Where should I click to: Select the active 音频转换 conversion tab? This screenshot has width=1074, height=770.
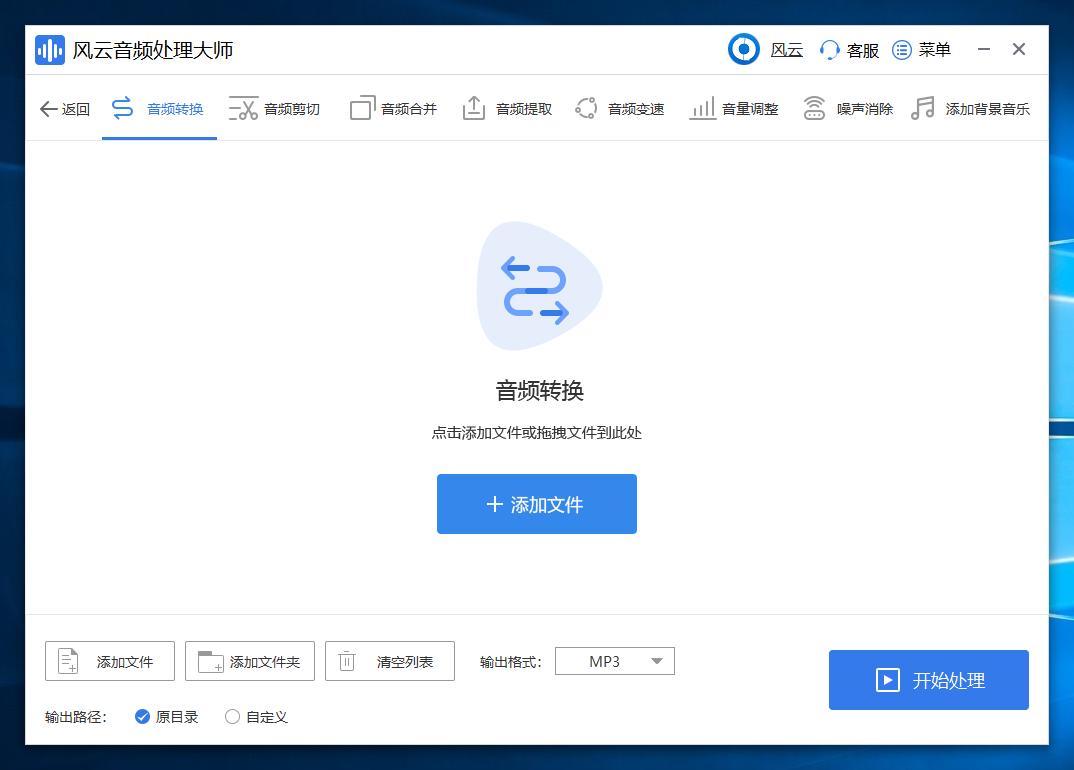click(x=159, y=108)
